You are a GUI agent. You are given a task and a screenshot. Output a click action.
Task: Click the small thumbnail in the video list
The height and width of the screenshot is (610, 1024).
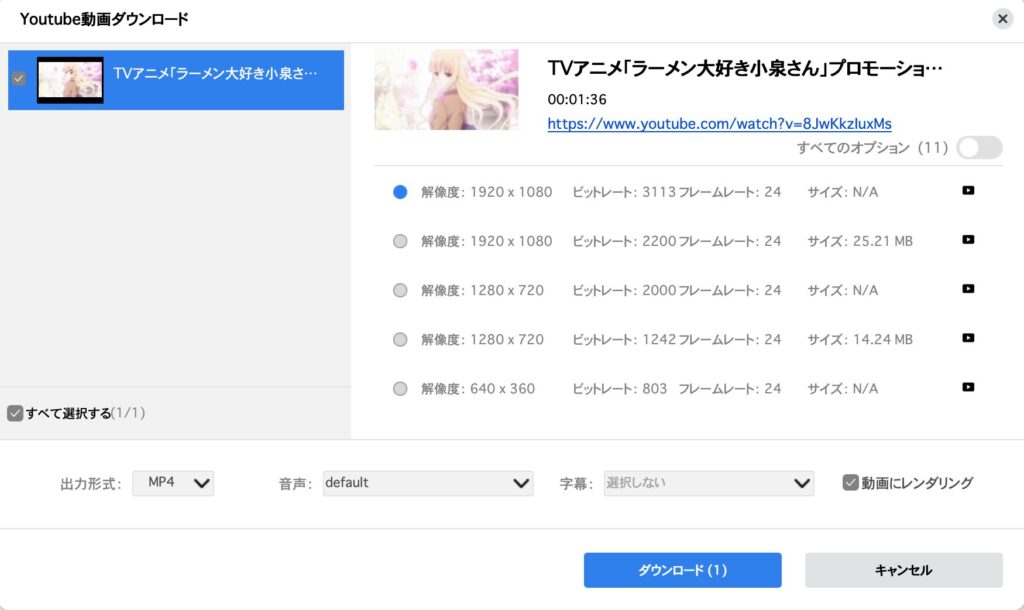coord(70,80)
